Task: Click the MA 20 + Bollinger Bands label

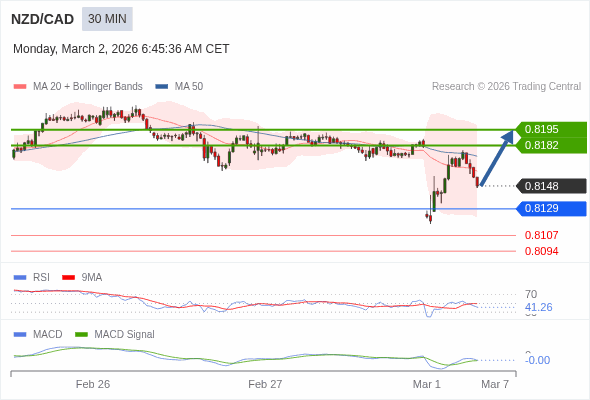Action: 88,87
